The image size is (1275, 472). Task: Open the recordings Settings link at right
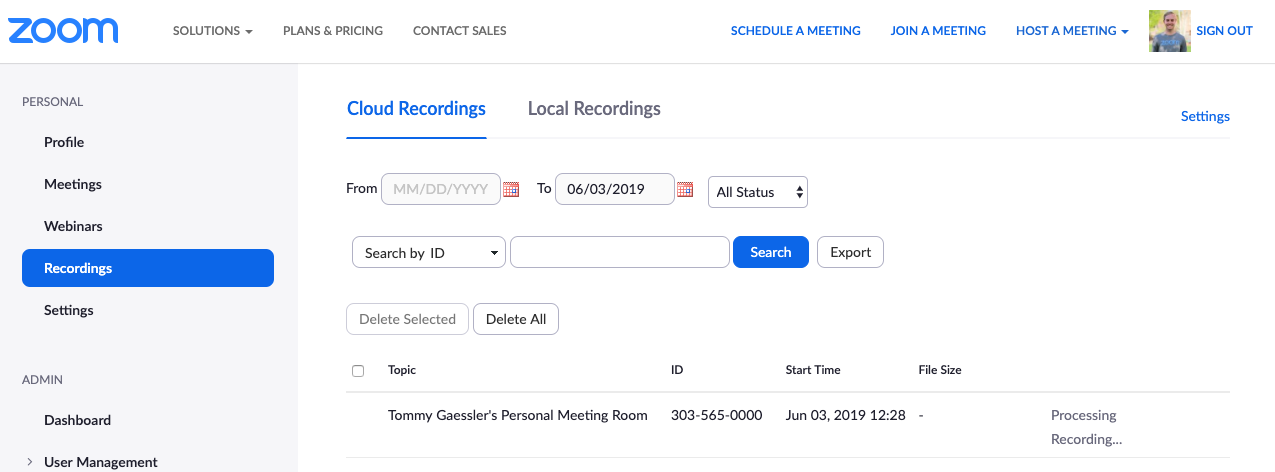[x=1205, y=116]
